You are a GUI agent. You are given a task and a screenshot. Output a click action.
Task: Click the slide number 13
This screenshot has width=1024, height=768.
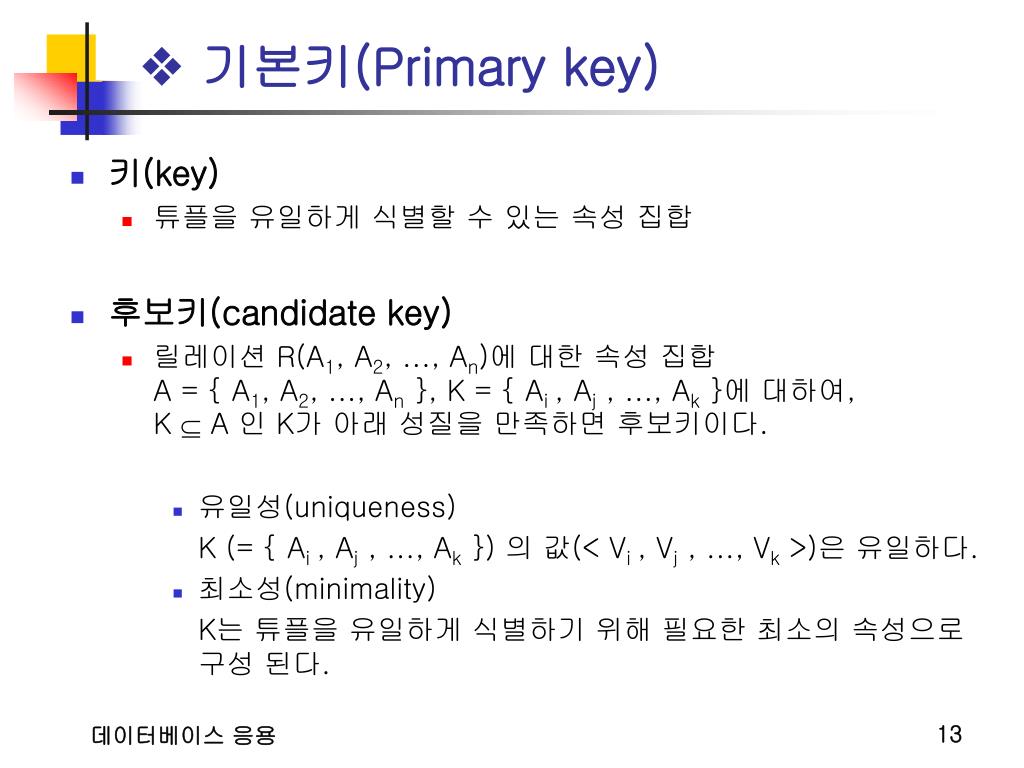click(950, 734)
